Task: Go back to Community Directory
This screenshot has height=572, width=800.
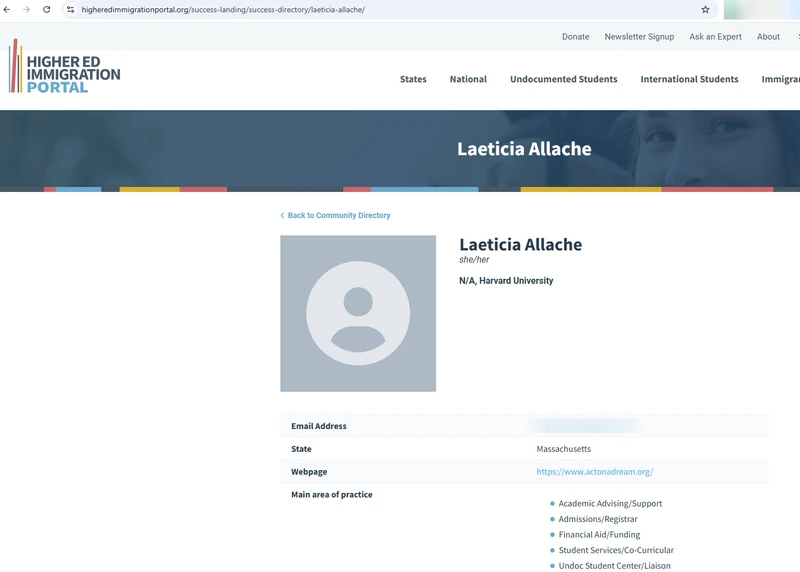Action: click(x=335, y=215)
